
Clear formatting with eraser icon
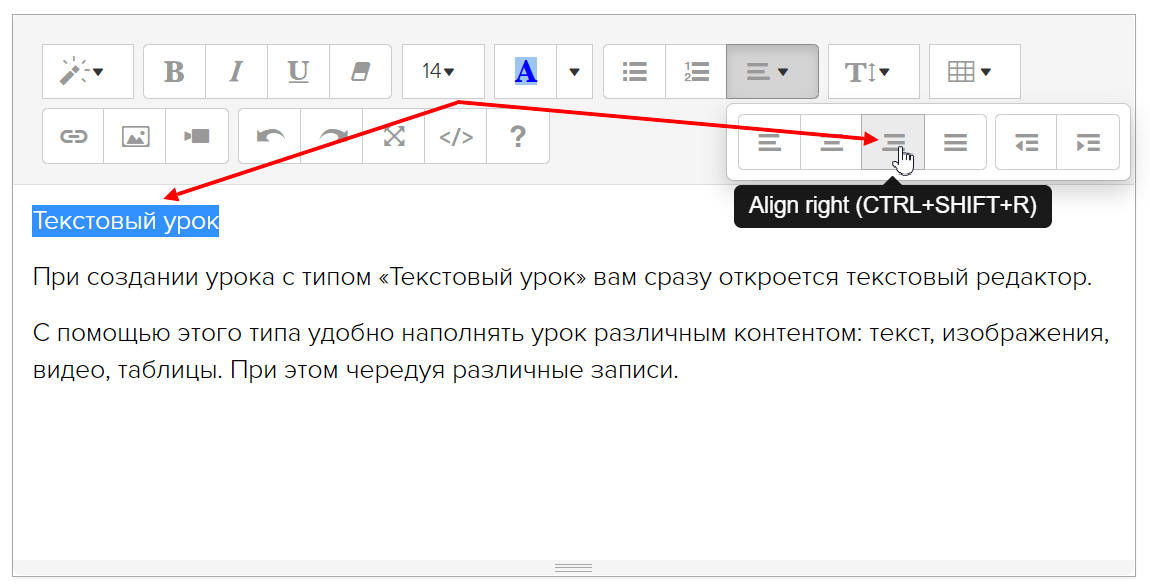[360, 72]
